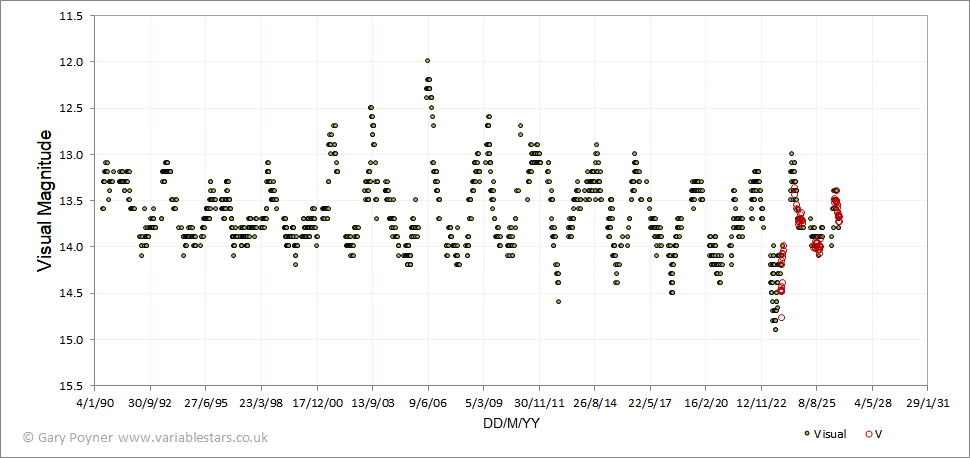Viewport: 970px width, 458px height.
Task: Click the y-axis label 14.5
Action: (72, 294)
